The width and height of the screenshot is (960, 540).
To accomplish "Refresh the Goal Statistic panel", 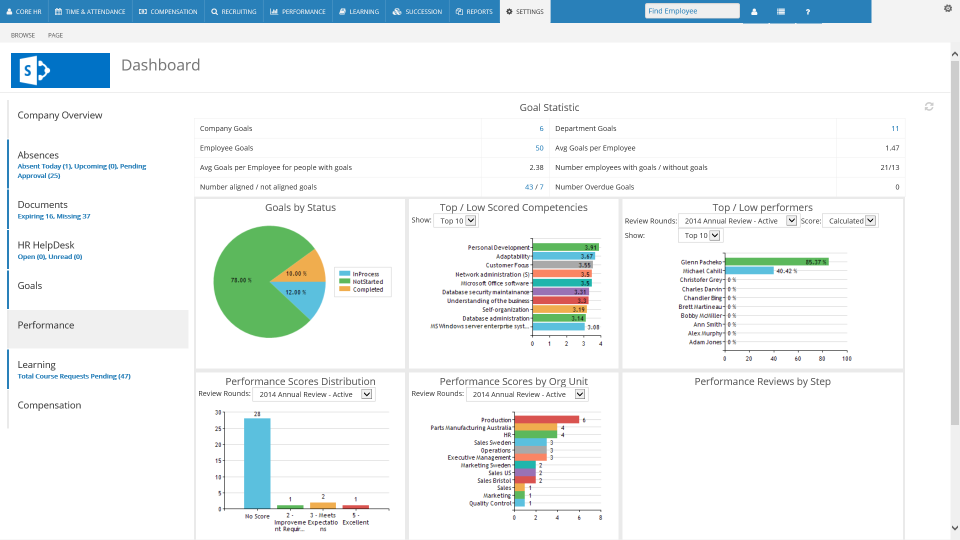I will click(x=929, y=107).
